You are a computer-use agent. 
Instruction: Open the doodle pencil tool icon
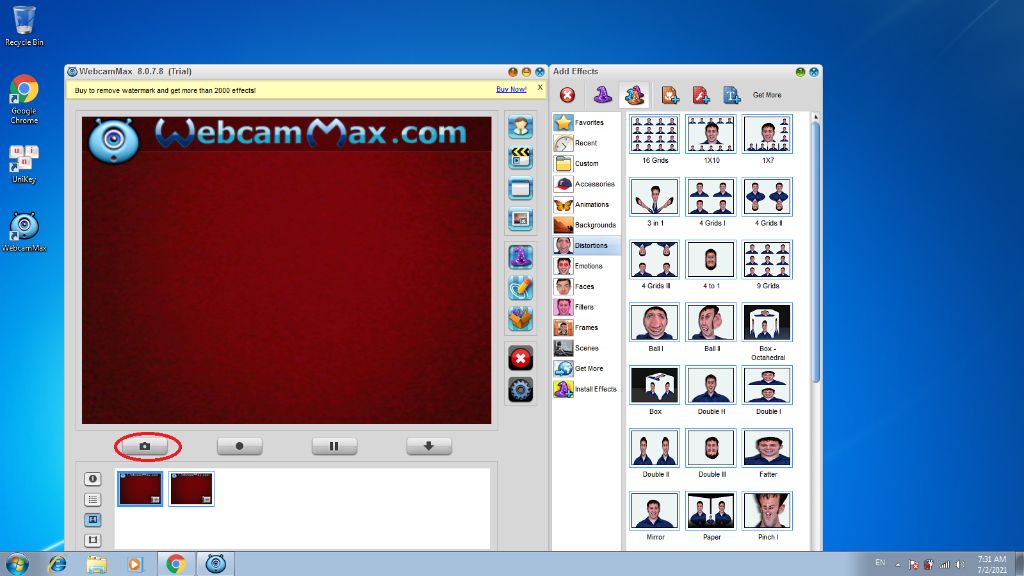(520, 288)
